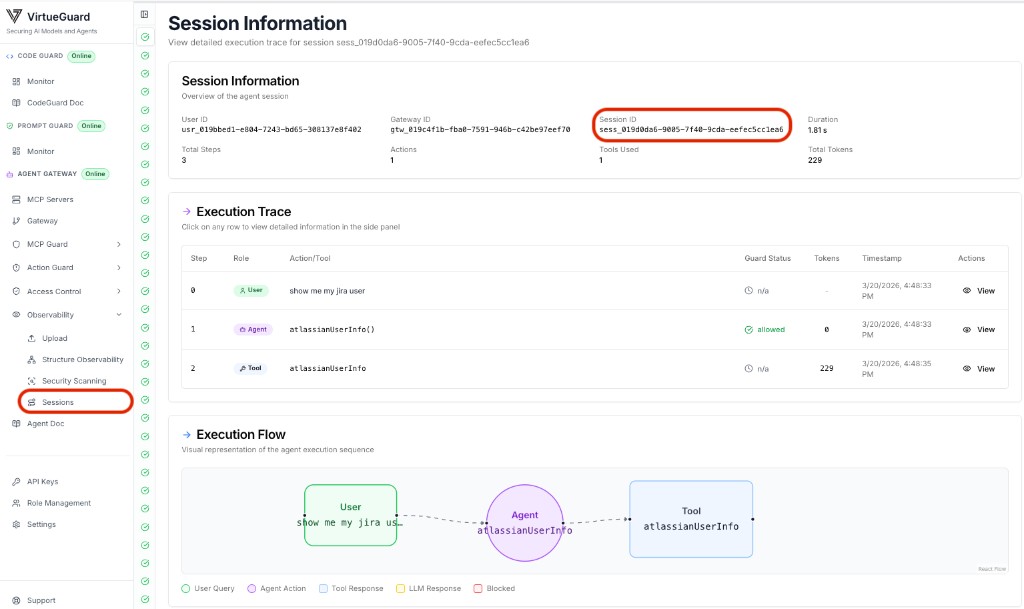Open Agent Doc via its book icon
Viewport: 1024px width, 609px height.
coord(17,423)
